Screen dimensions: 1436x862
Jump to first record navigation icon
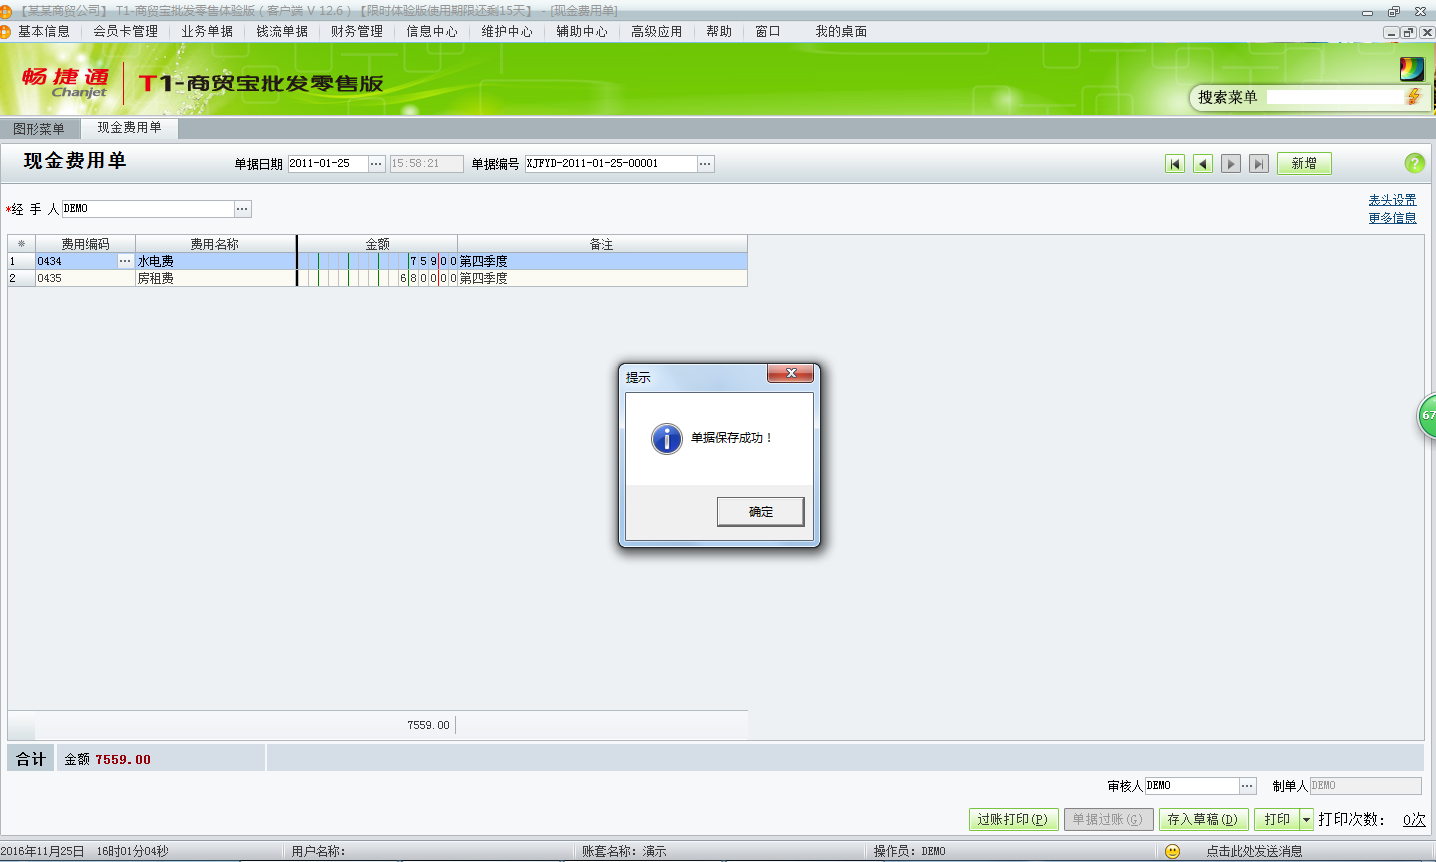pos(1175,164)
